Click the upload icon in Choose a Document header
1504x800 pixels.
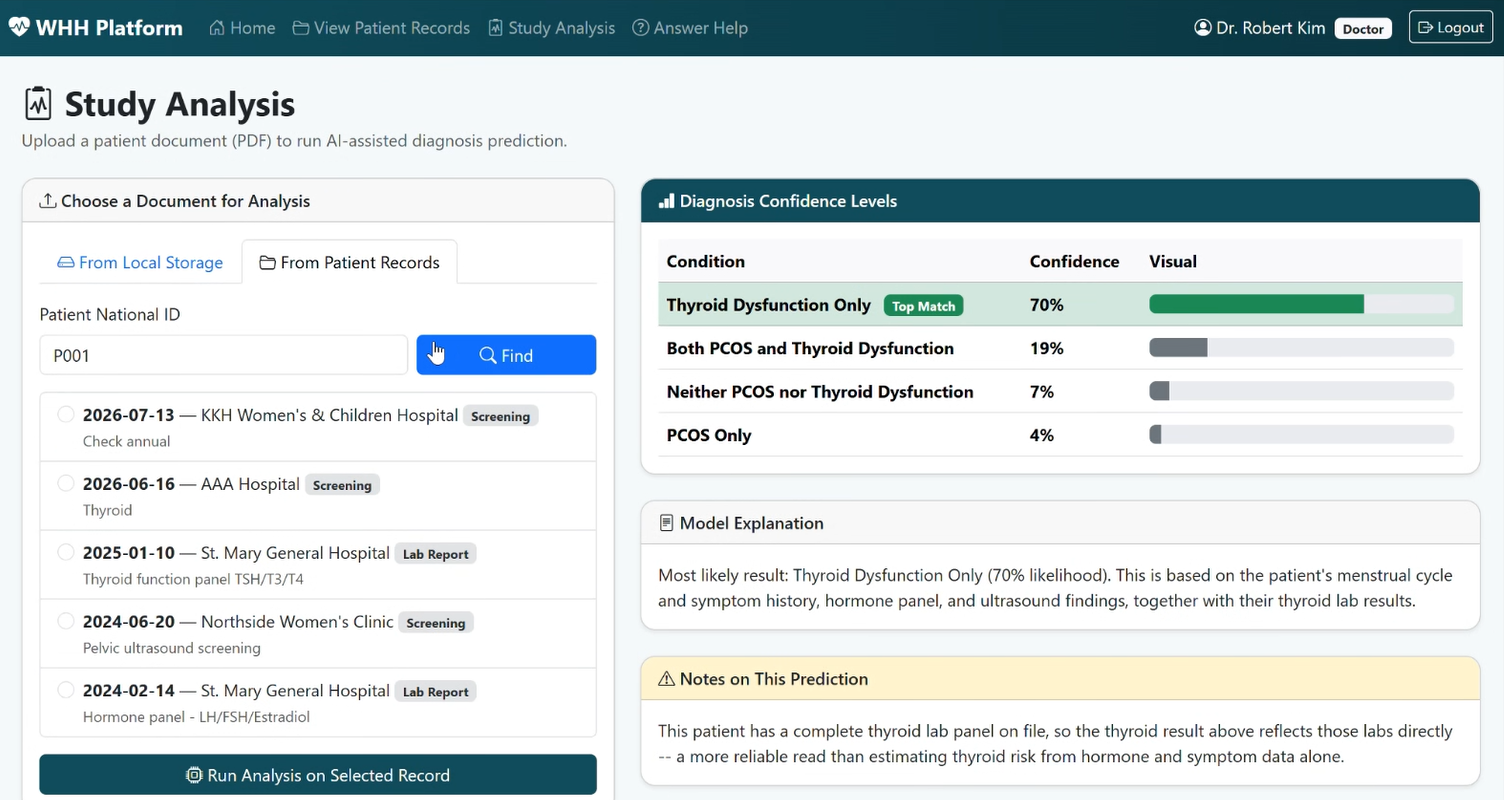pos(47,201)
